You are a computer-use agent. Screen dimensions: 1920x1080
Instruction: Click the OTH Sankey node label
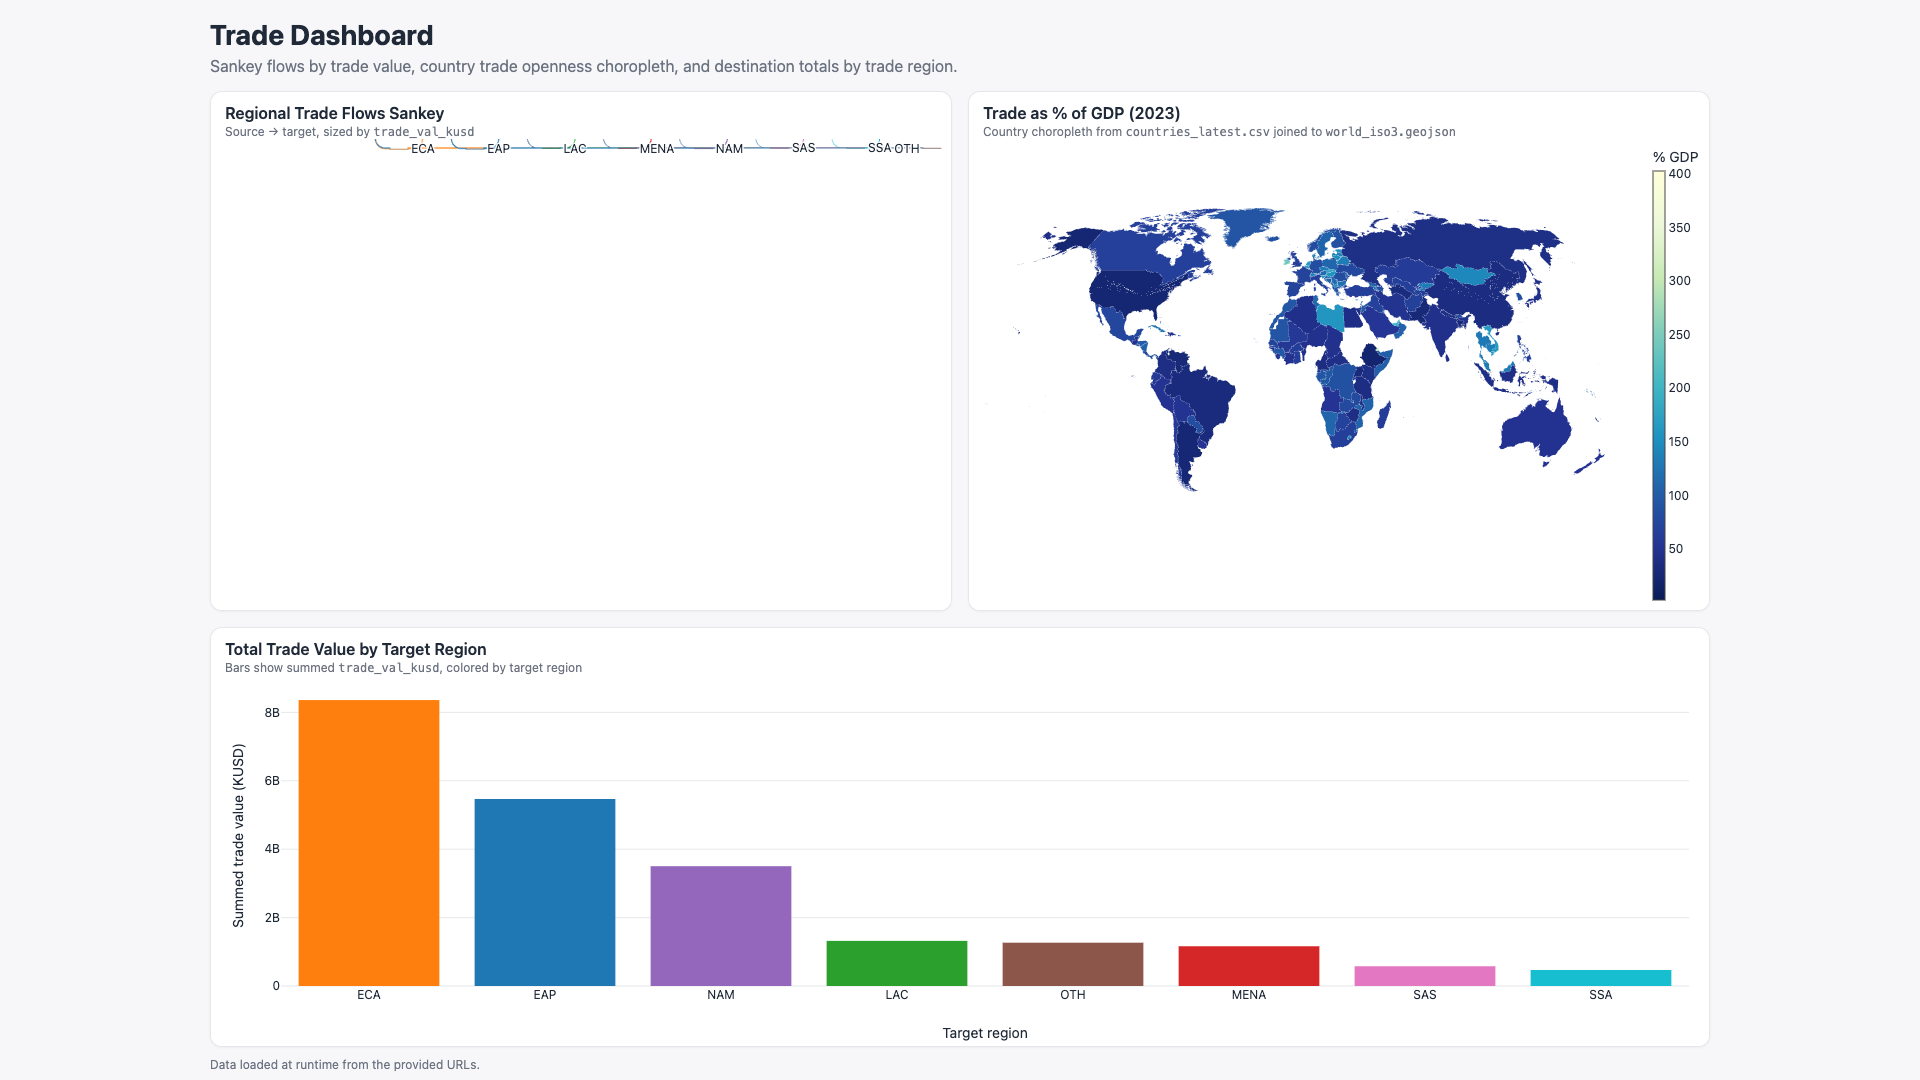point(906,149)
